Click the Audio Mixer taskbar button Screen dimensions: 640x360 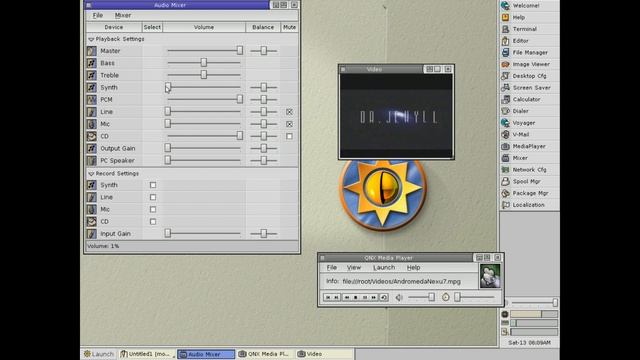pos(206,354)
